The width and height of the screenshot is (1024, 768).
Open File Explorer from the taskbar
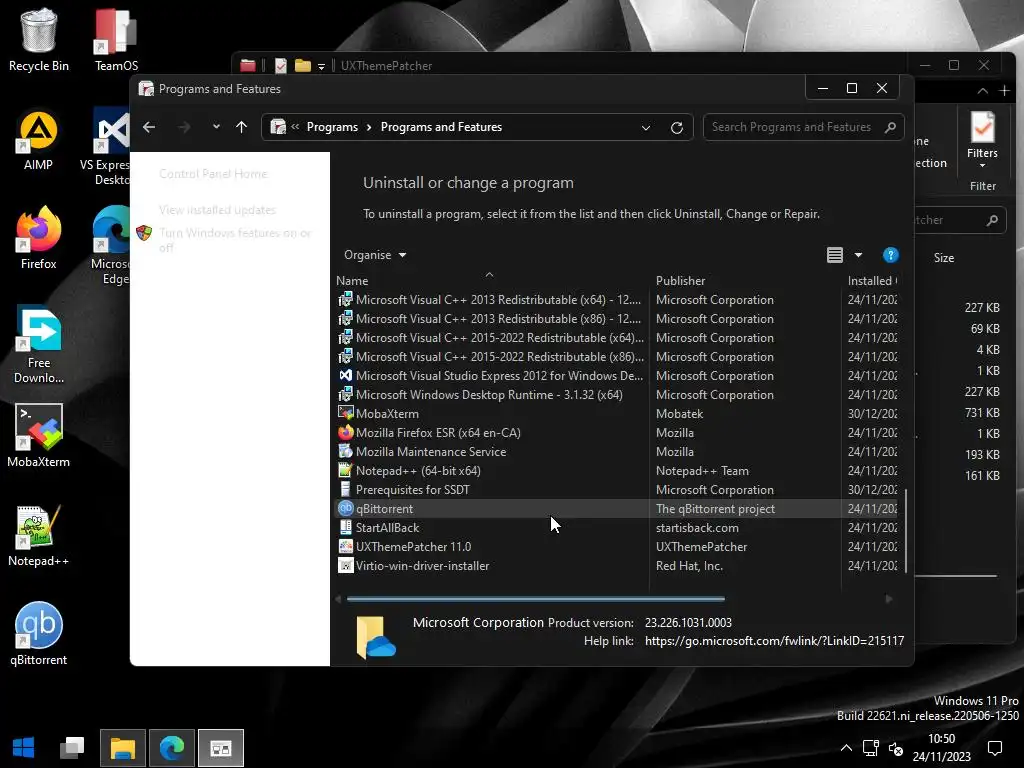click(123, 748)
